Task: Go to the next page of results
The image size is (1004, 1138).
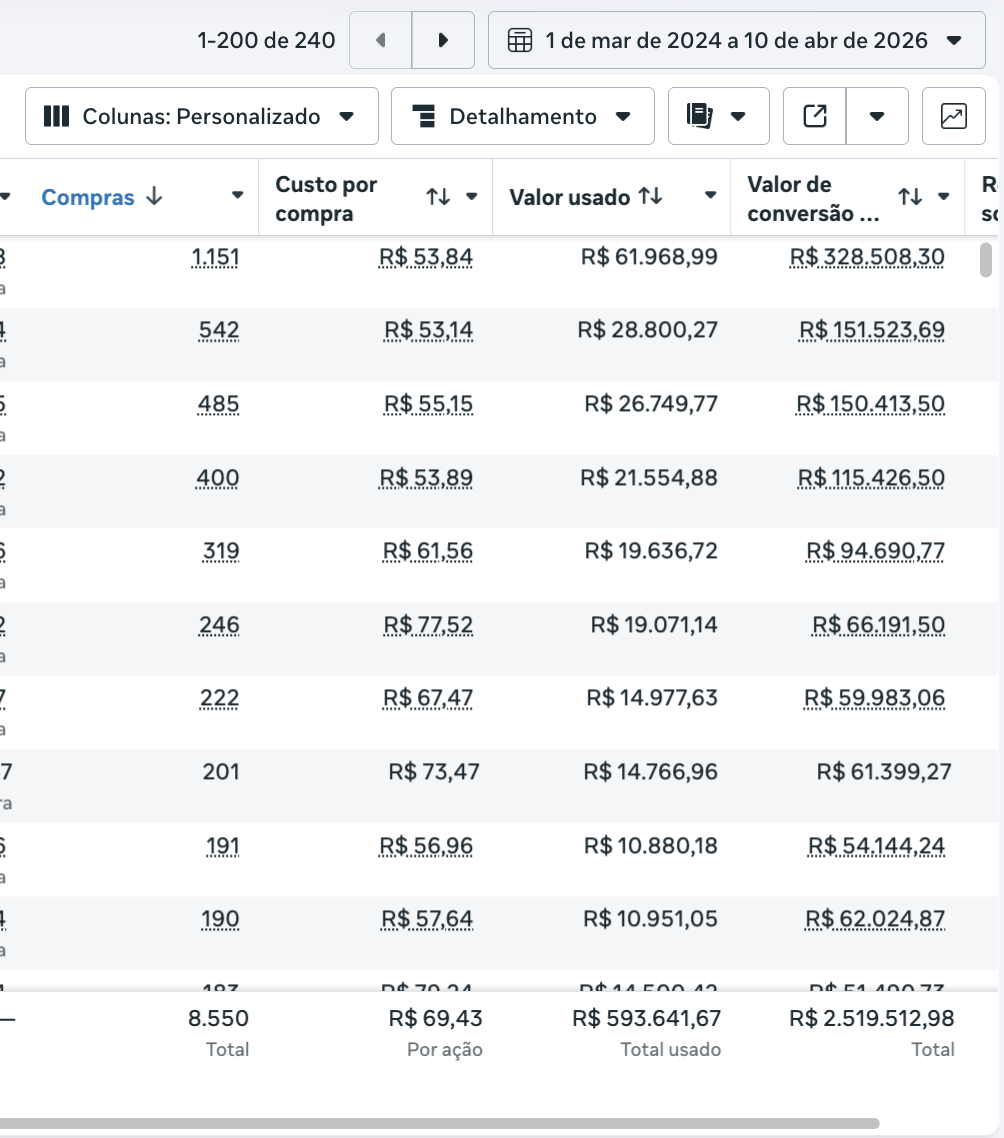Action: pyautogui.click(x=443, y=41)
